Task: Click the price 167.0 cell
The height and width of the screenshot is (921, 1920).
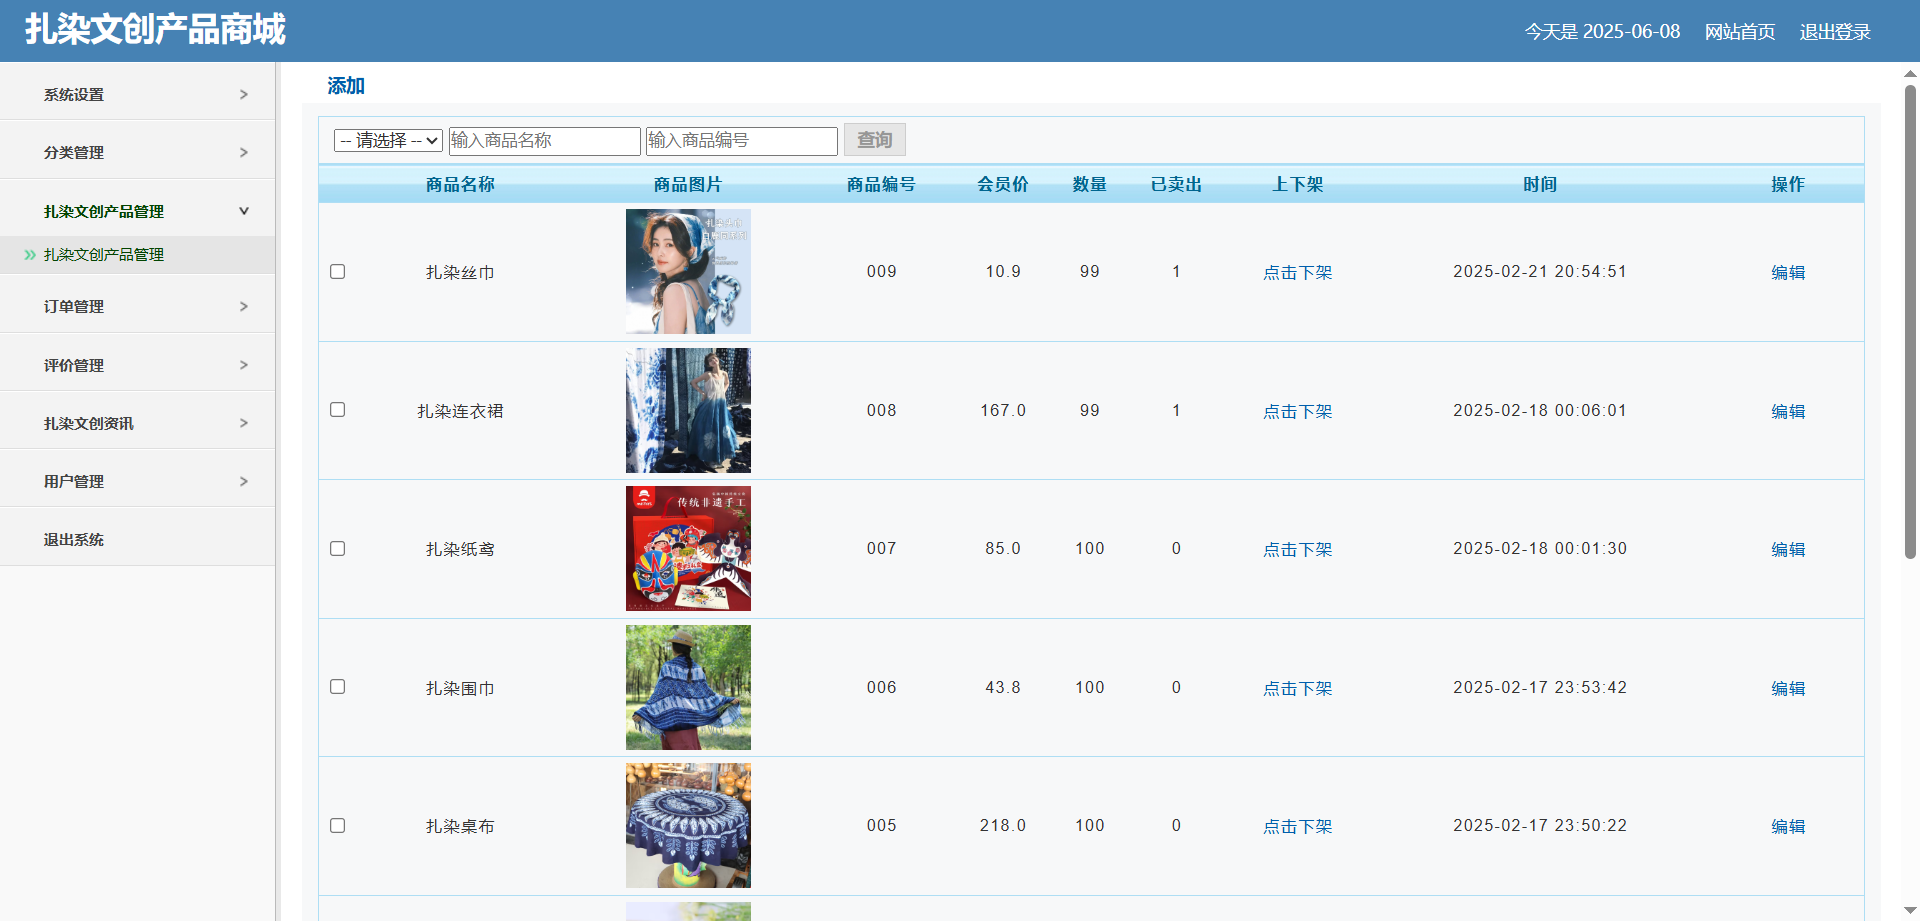Action: coord(1003,411)
